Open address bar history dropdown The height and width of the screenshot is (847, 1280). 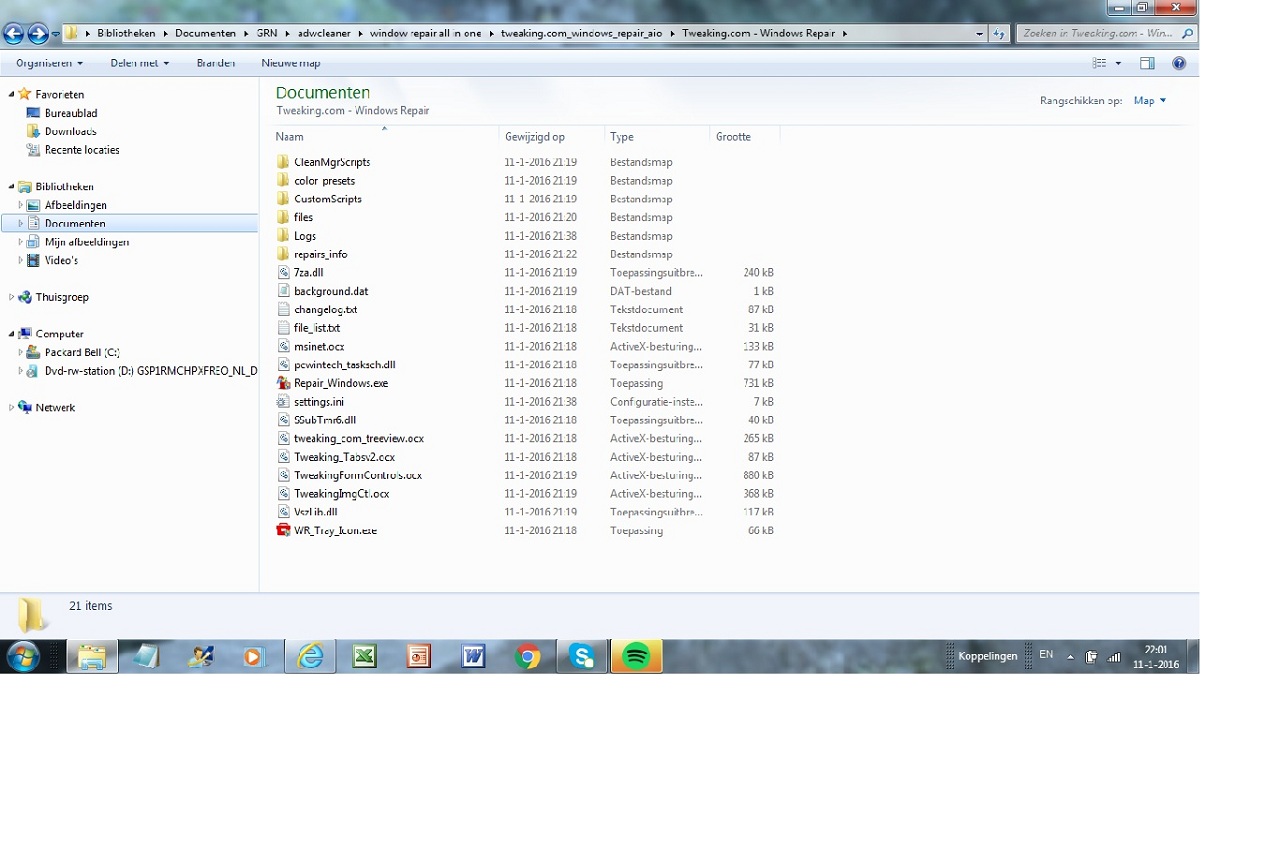tap(980, 34)
